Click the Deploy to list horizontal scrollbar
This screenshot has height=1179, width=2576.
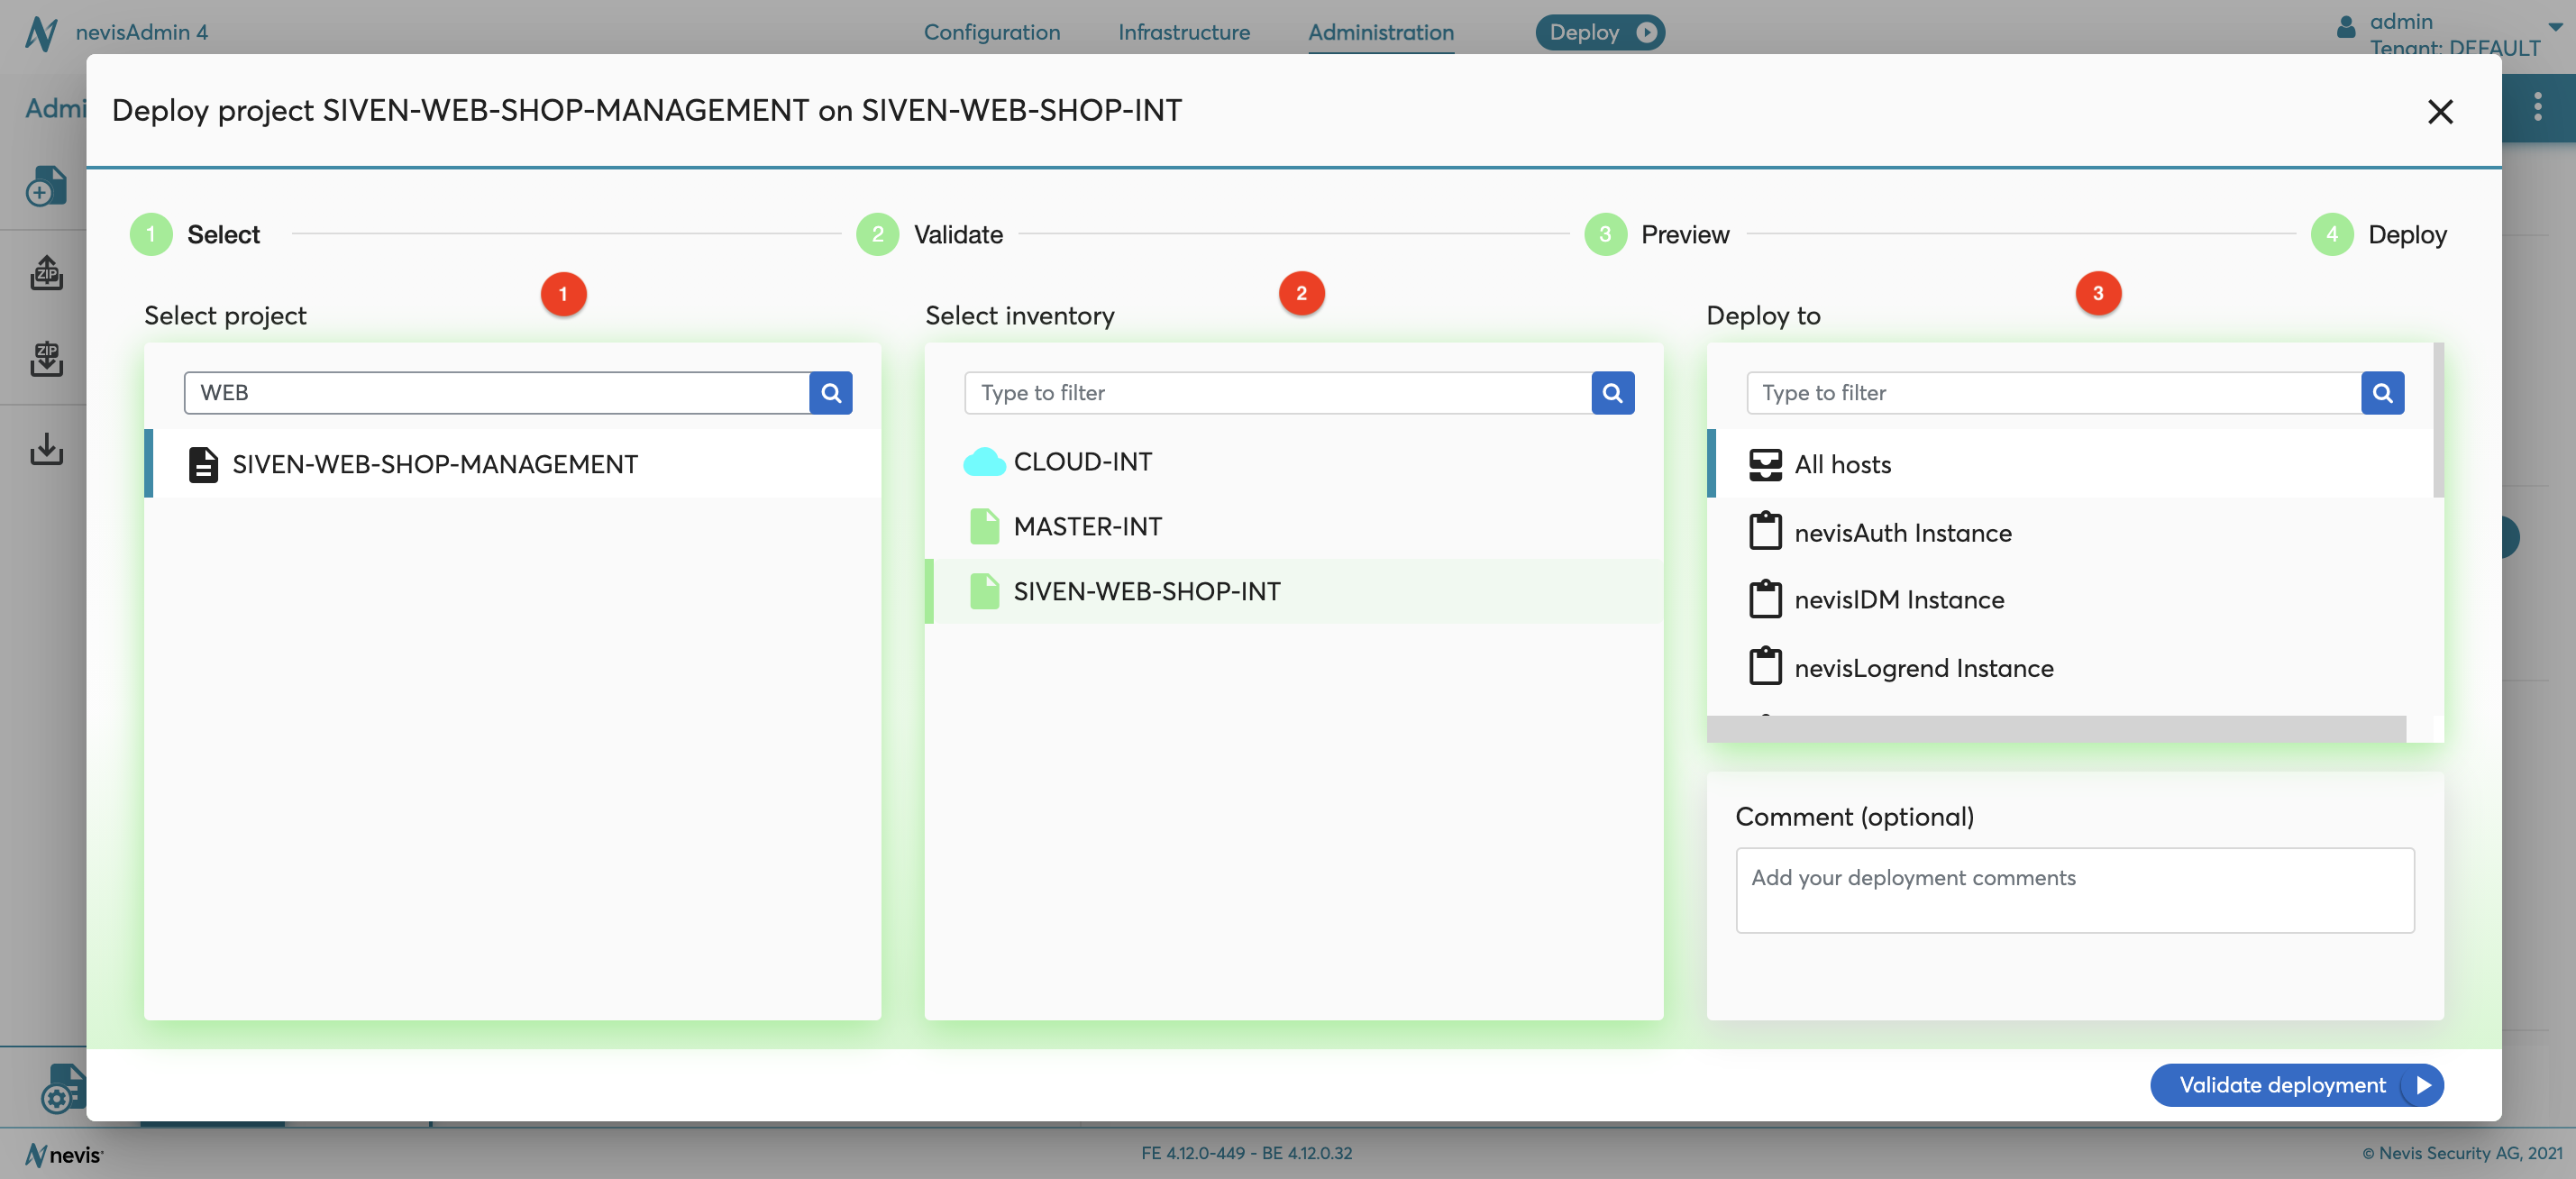[2056, 729]
